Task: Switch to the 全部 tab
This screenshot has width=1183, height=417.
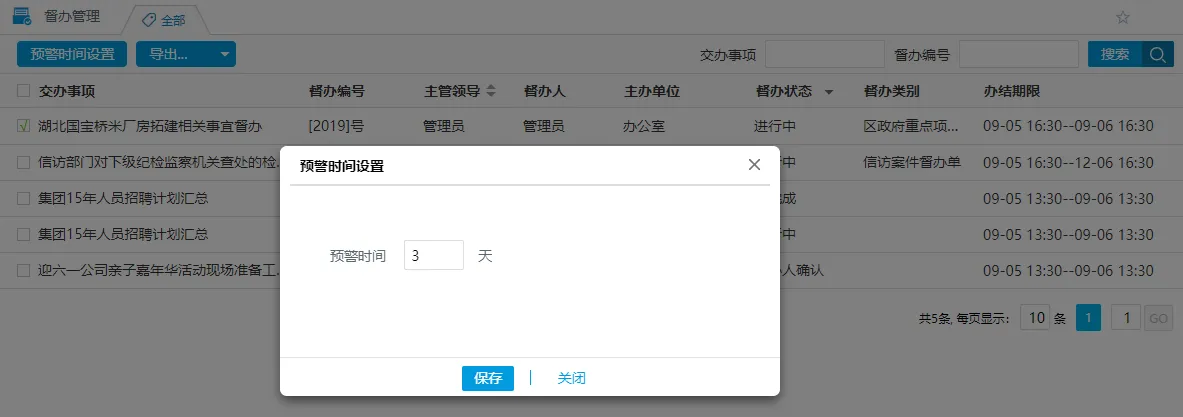Action: [x=164, y=19]
